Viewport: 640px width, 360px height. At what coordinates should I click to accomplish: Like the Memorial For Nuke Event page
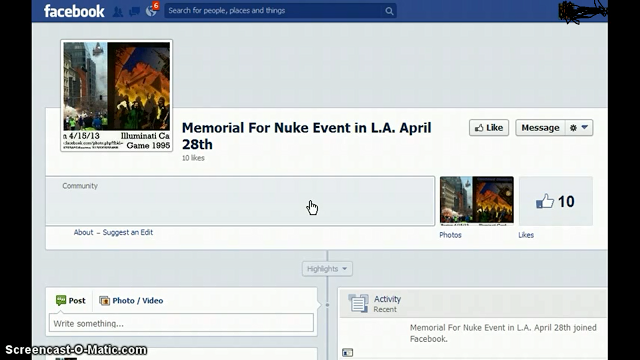489,128
